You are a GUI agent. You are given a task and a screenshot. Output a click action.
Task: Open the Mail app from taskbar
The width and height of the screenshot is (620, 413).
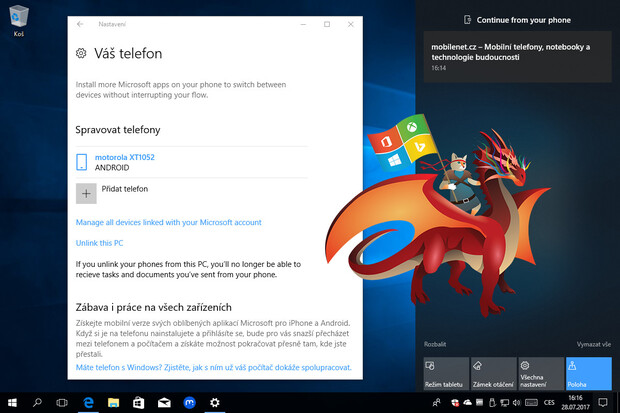pyautogui.click(x=164, y=403)
